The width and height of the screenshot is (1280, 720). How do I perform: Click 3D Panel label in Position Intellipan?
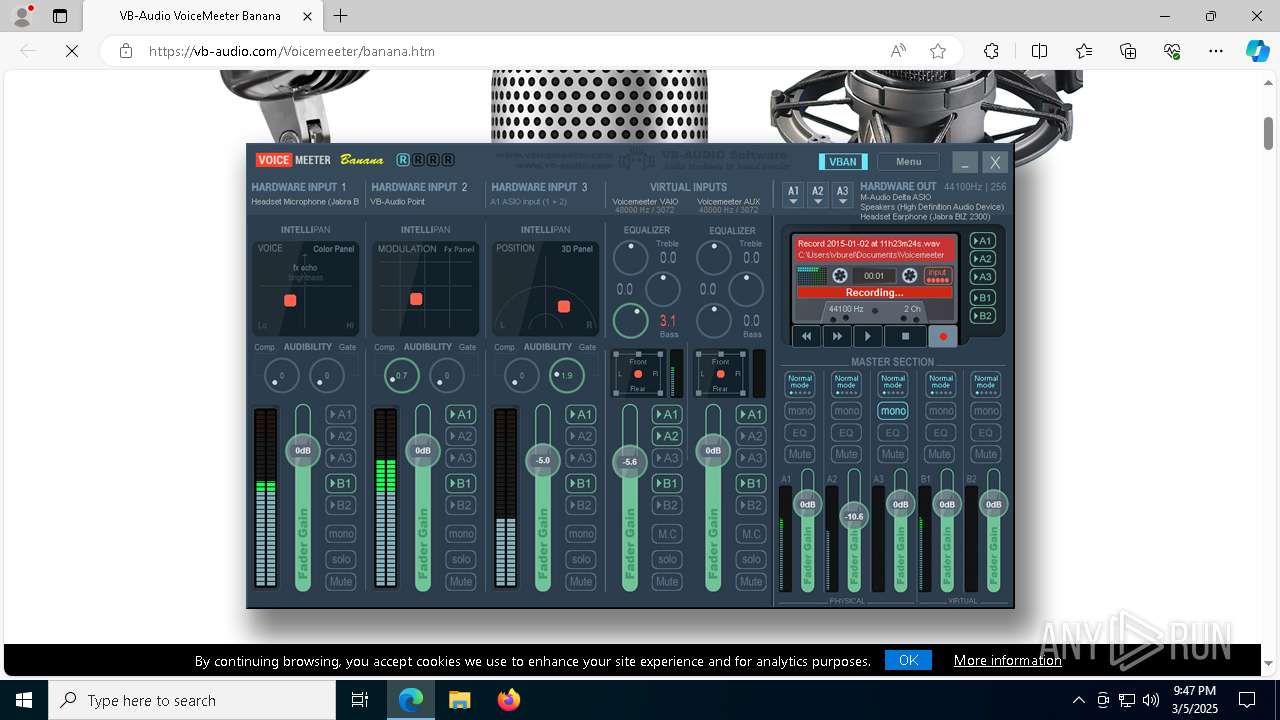577,249
